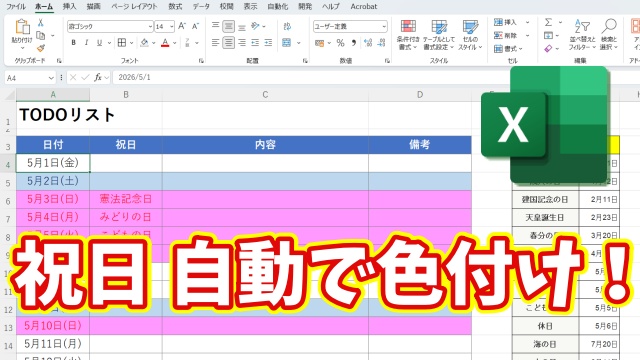Viewport: 640px width, 360px height.
Task: Open 条件付き書式 conditional formatting
Action: point(408,35)
